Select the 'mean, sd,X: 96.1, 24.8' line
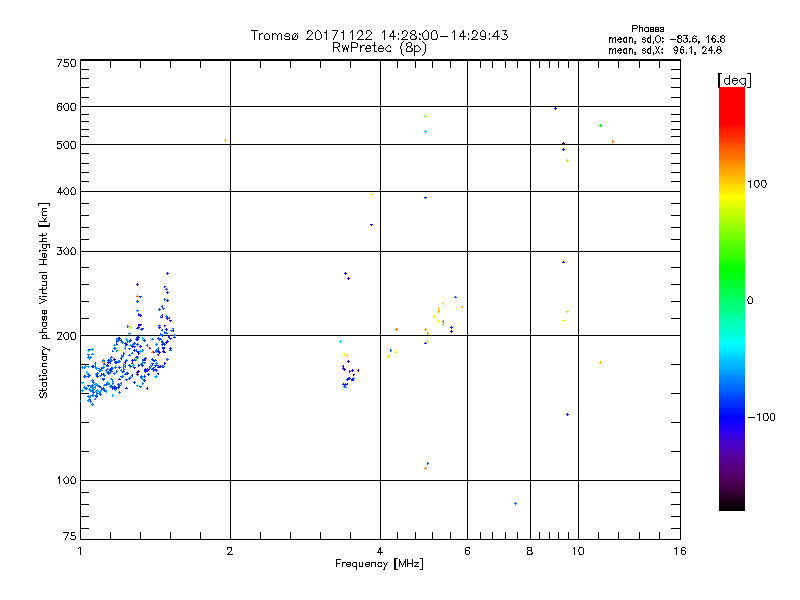This screenshot has height=600, width=800. point(665,50)
